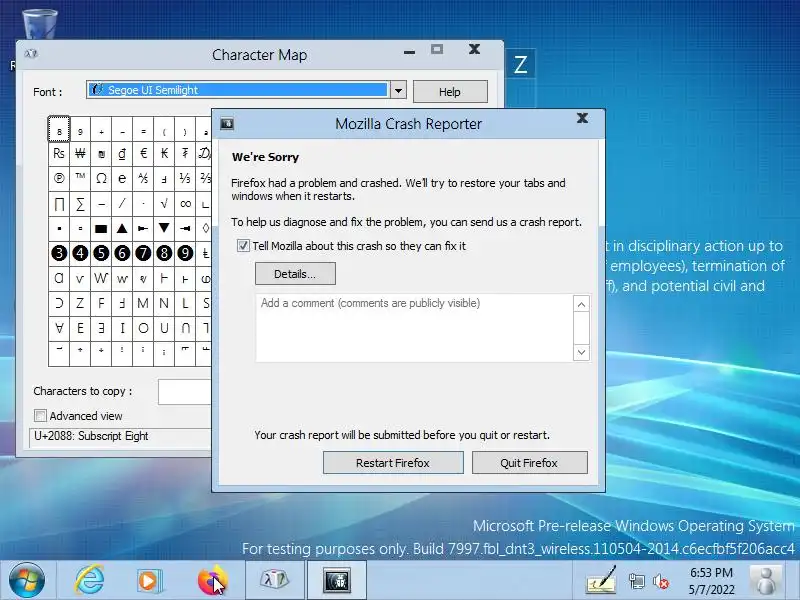Launch Internet Explorer from taskbar
This screenshot has height=600, width=800.
90,580
